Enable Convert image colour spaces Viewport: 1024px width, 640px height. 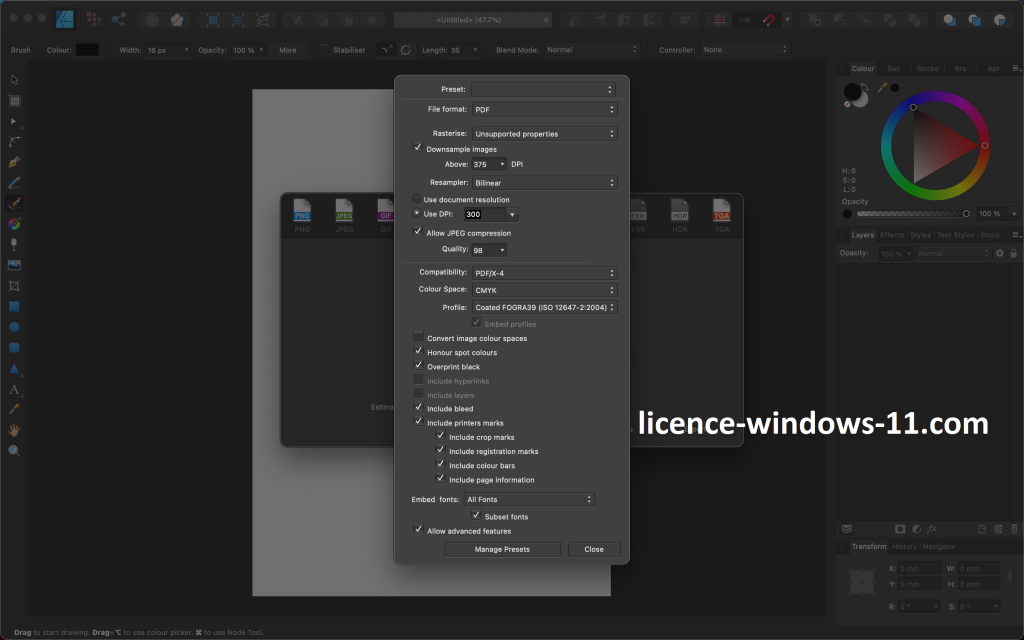tap(418, 338)
